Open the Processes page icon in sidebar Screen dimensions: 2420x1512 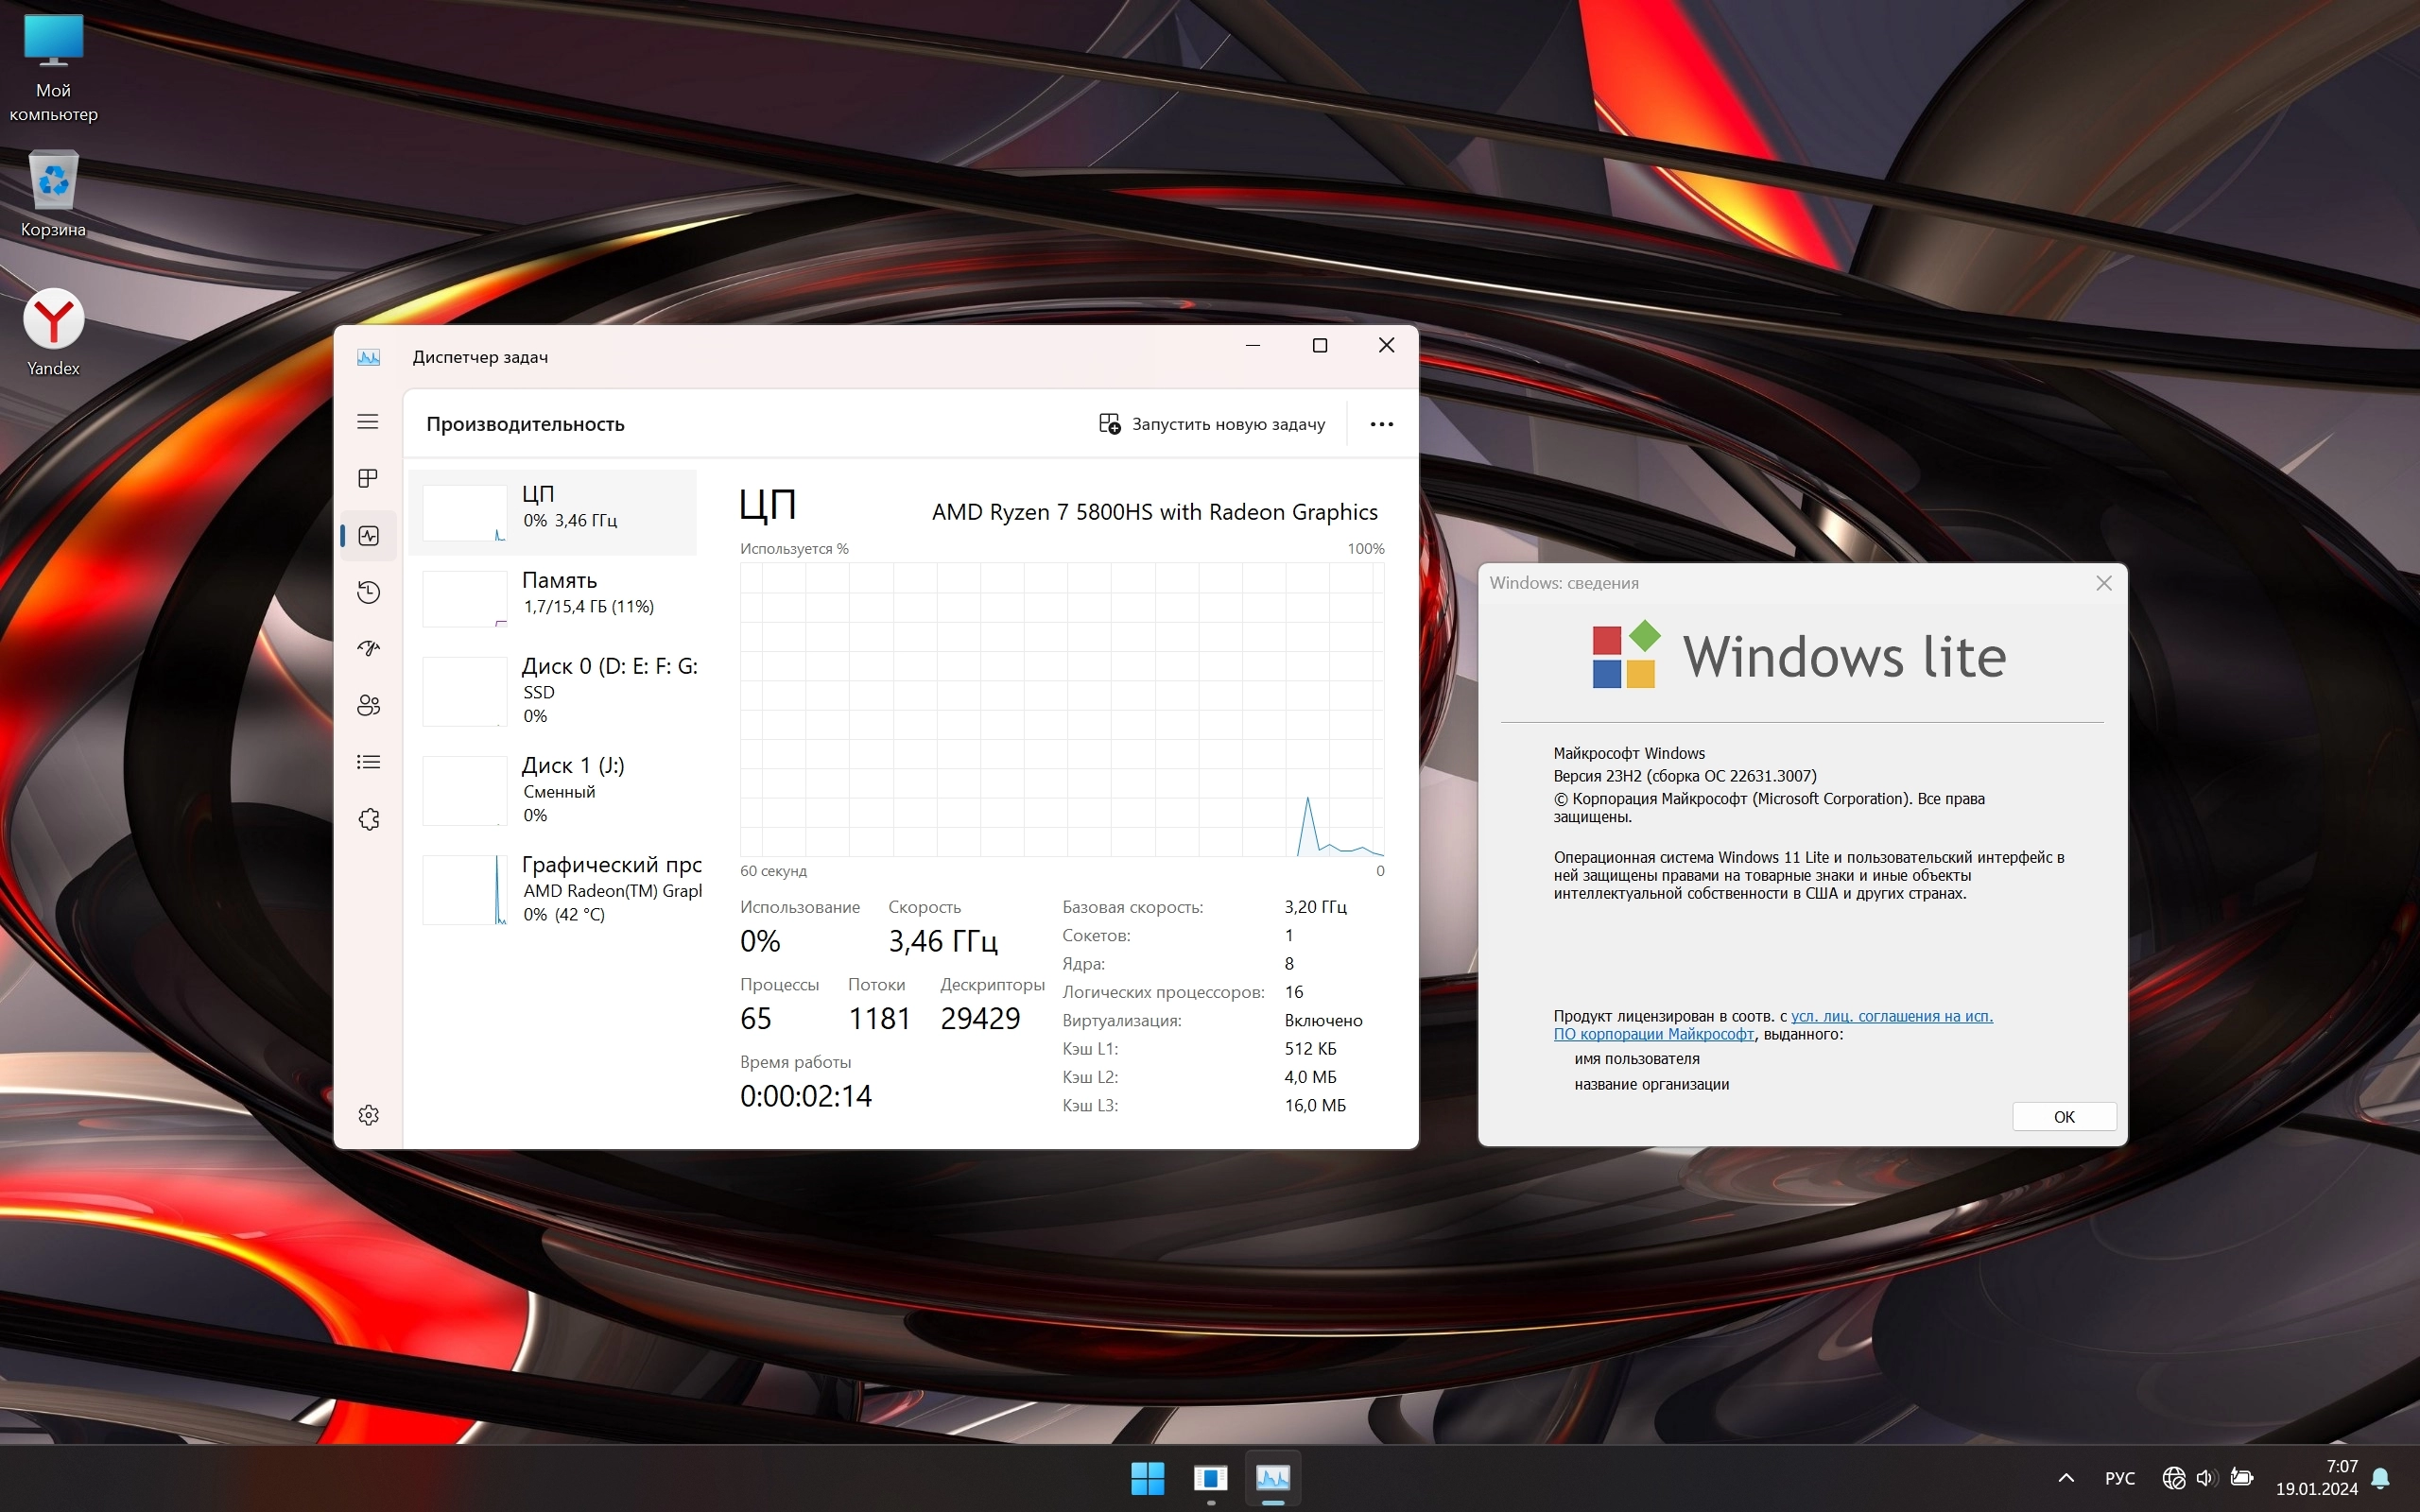point(368,478)
